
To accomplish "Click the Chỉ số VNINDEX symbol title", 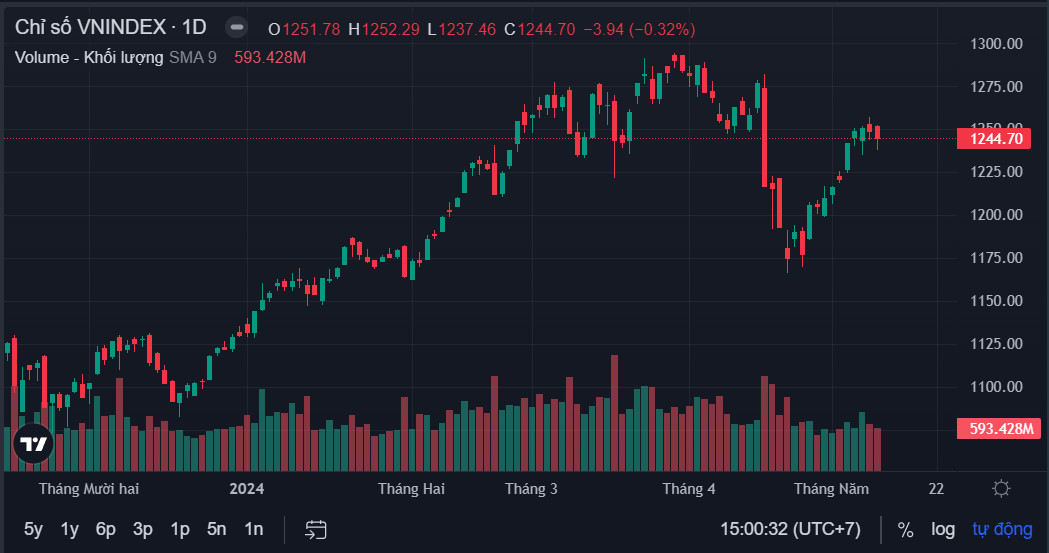I will tap(110, 28).
